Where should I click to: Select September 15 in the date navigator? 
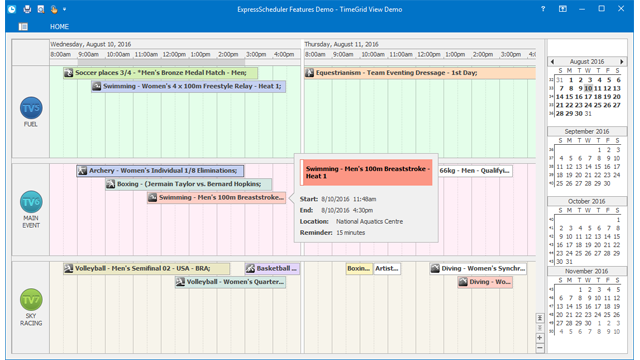[x=598, y=167]
